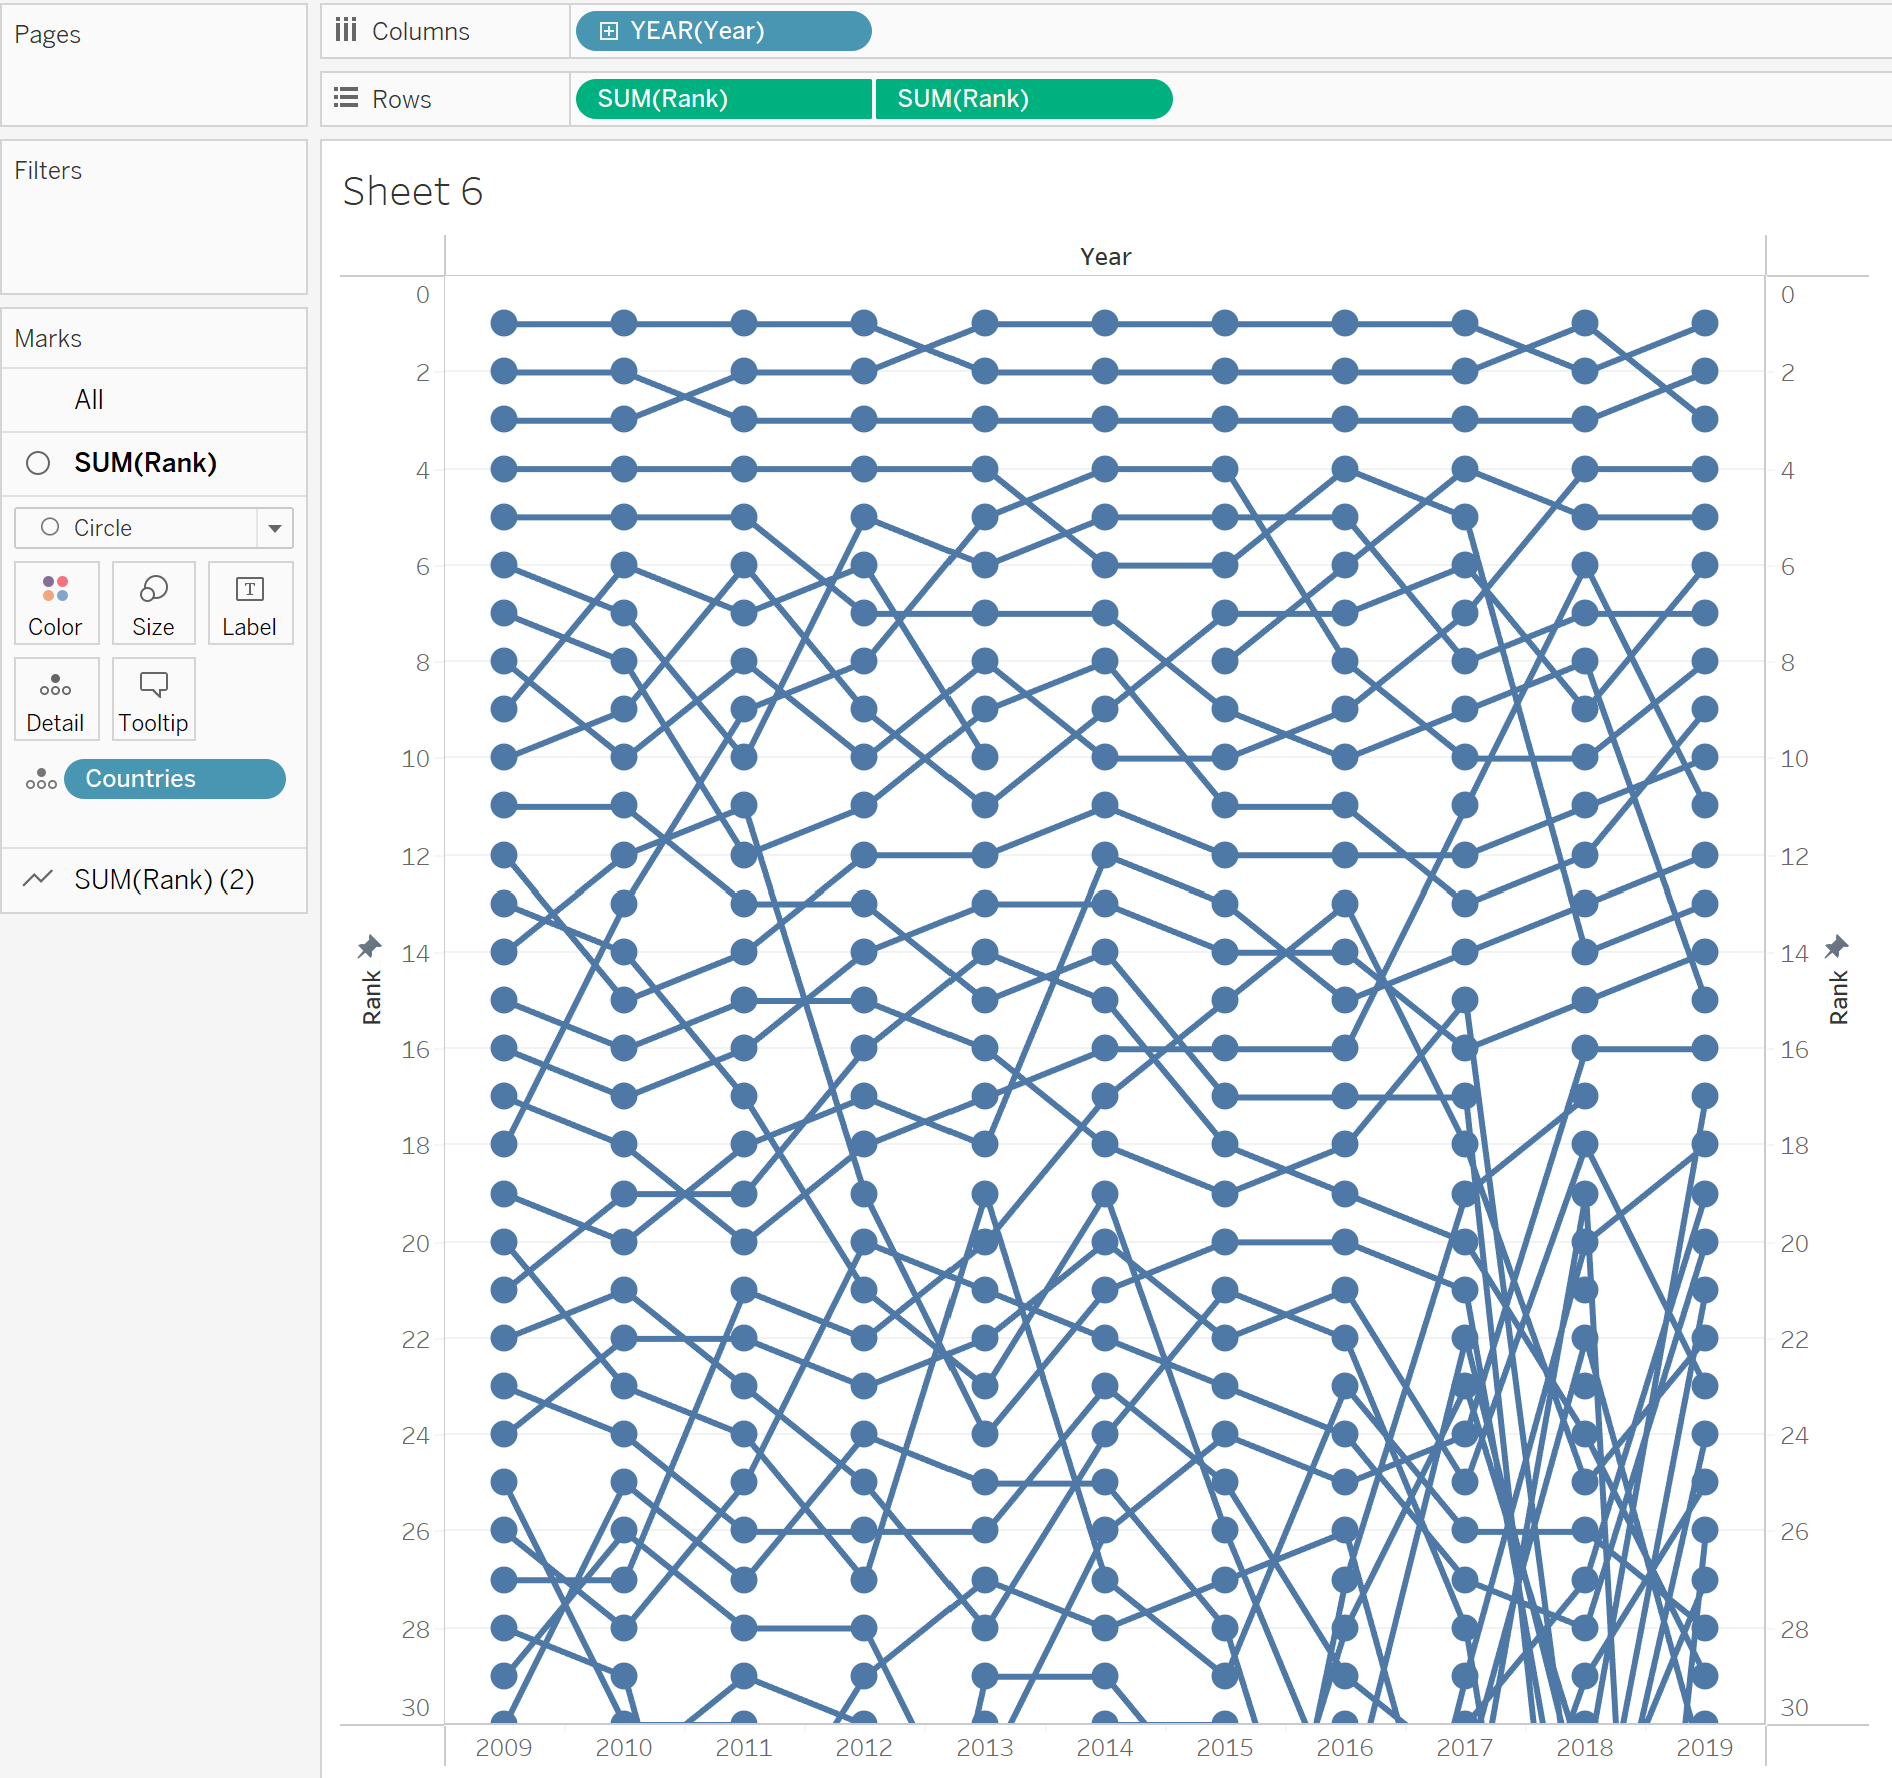Screen dimensions: 1892x1778
Task: Open the Detail control in Marks
Action: pyautogui.click(x=56, y=699)
